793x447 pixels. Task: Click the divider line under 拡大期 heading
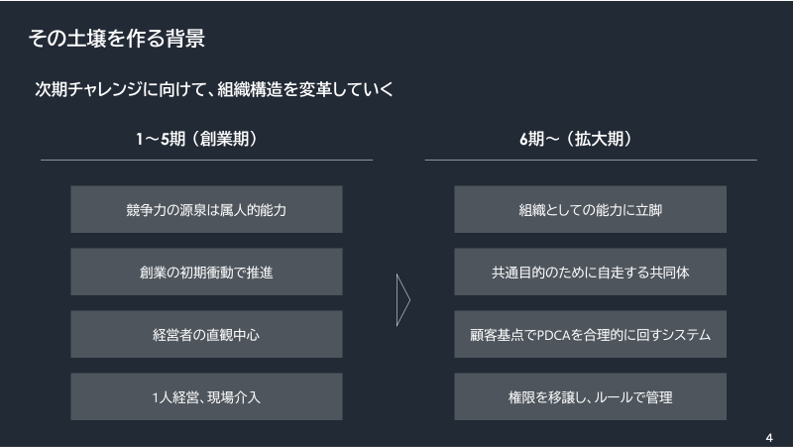coord(591,160)
